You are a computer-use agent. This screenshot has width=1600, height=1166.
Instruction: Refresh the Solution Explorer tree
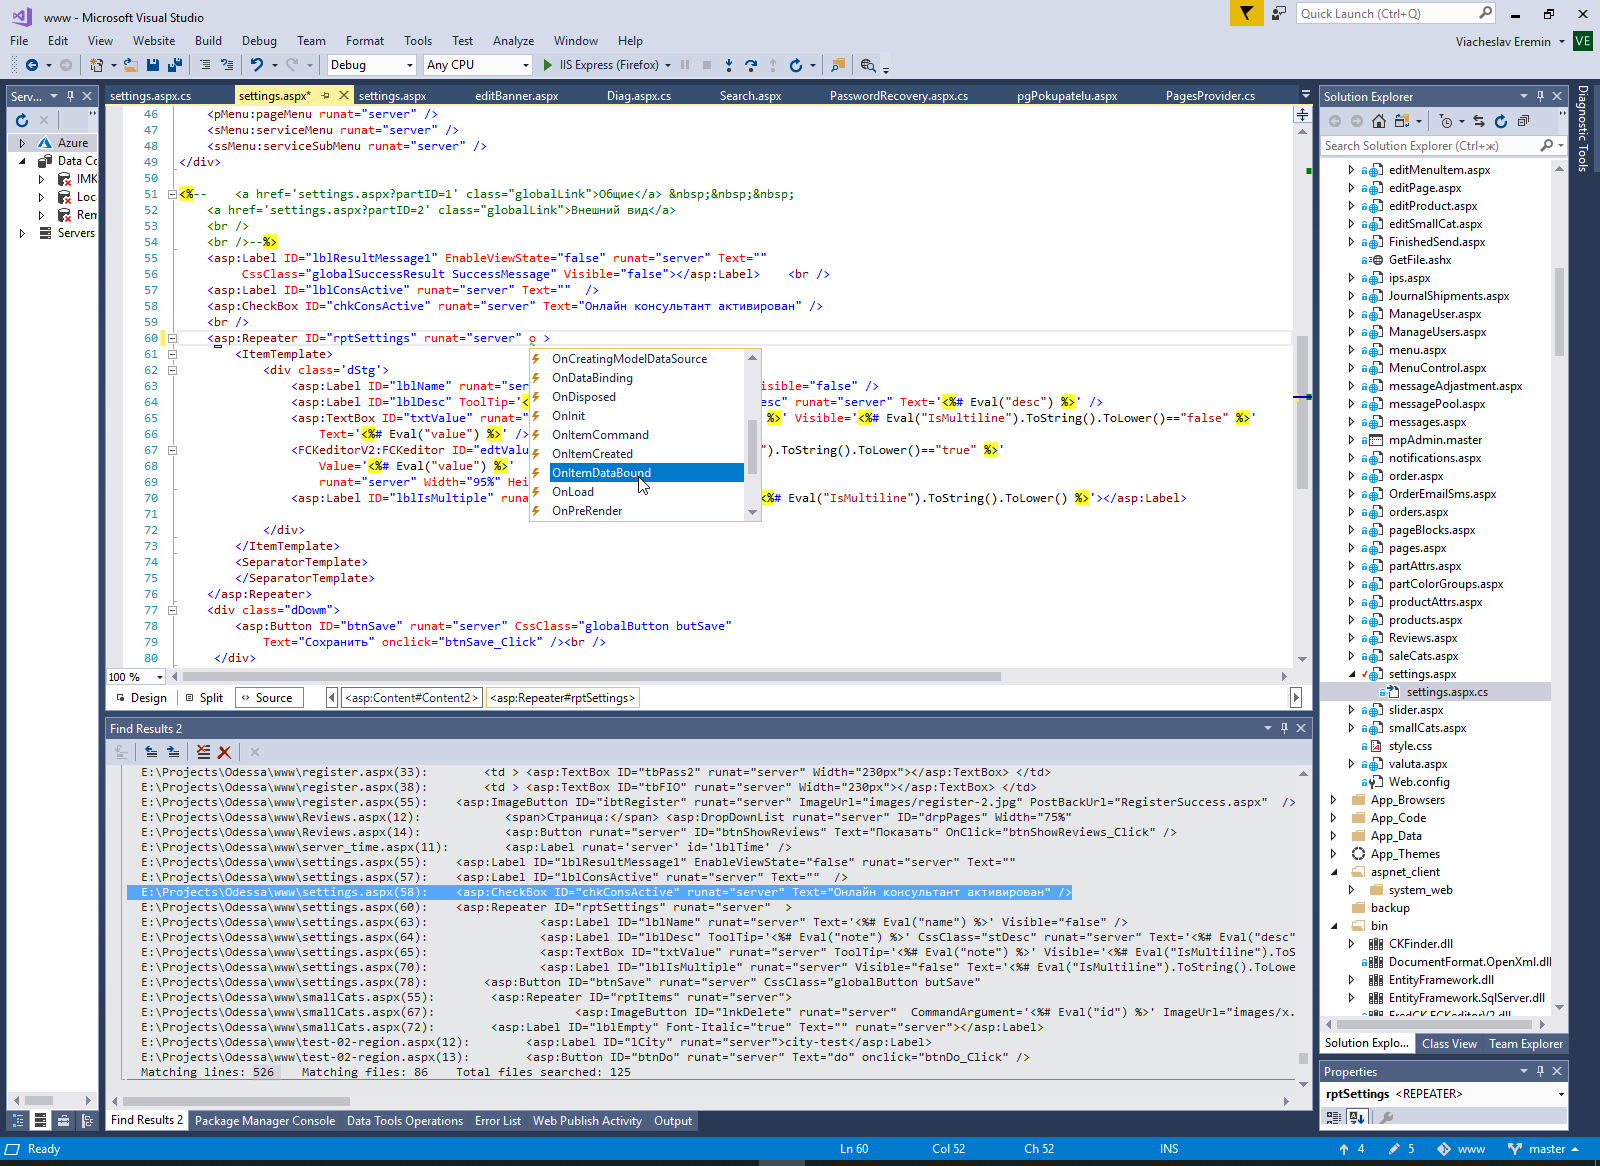[1500, 121]
